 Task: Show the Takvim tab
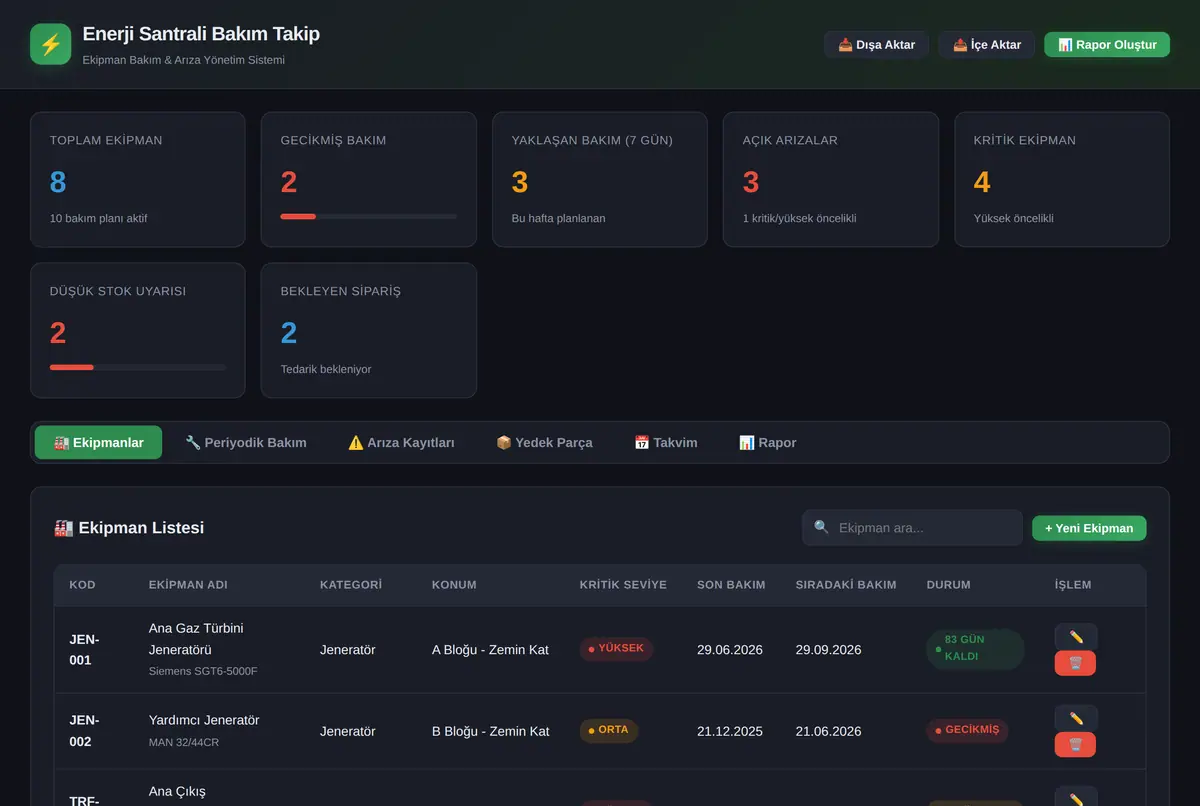tap(666, 443)
